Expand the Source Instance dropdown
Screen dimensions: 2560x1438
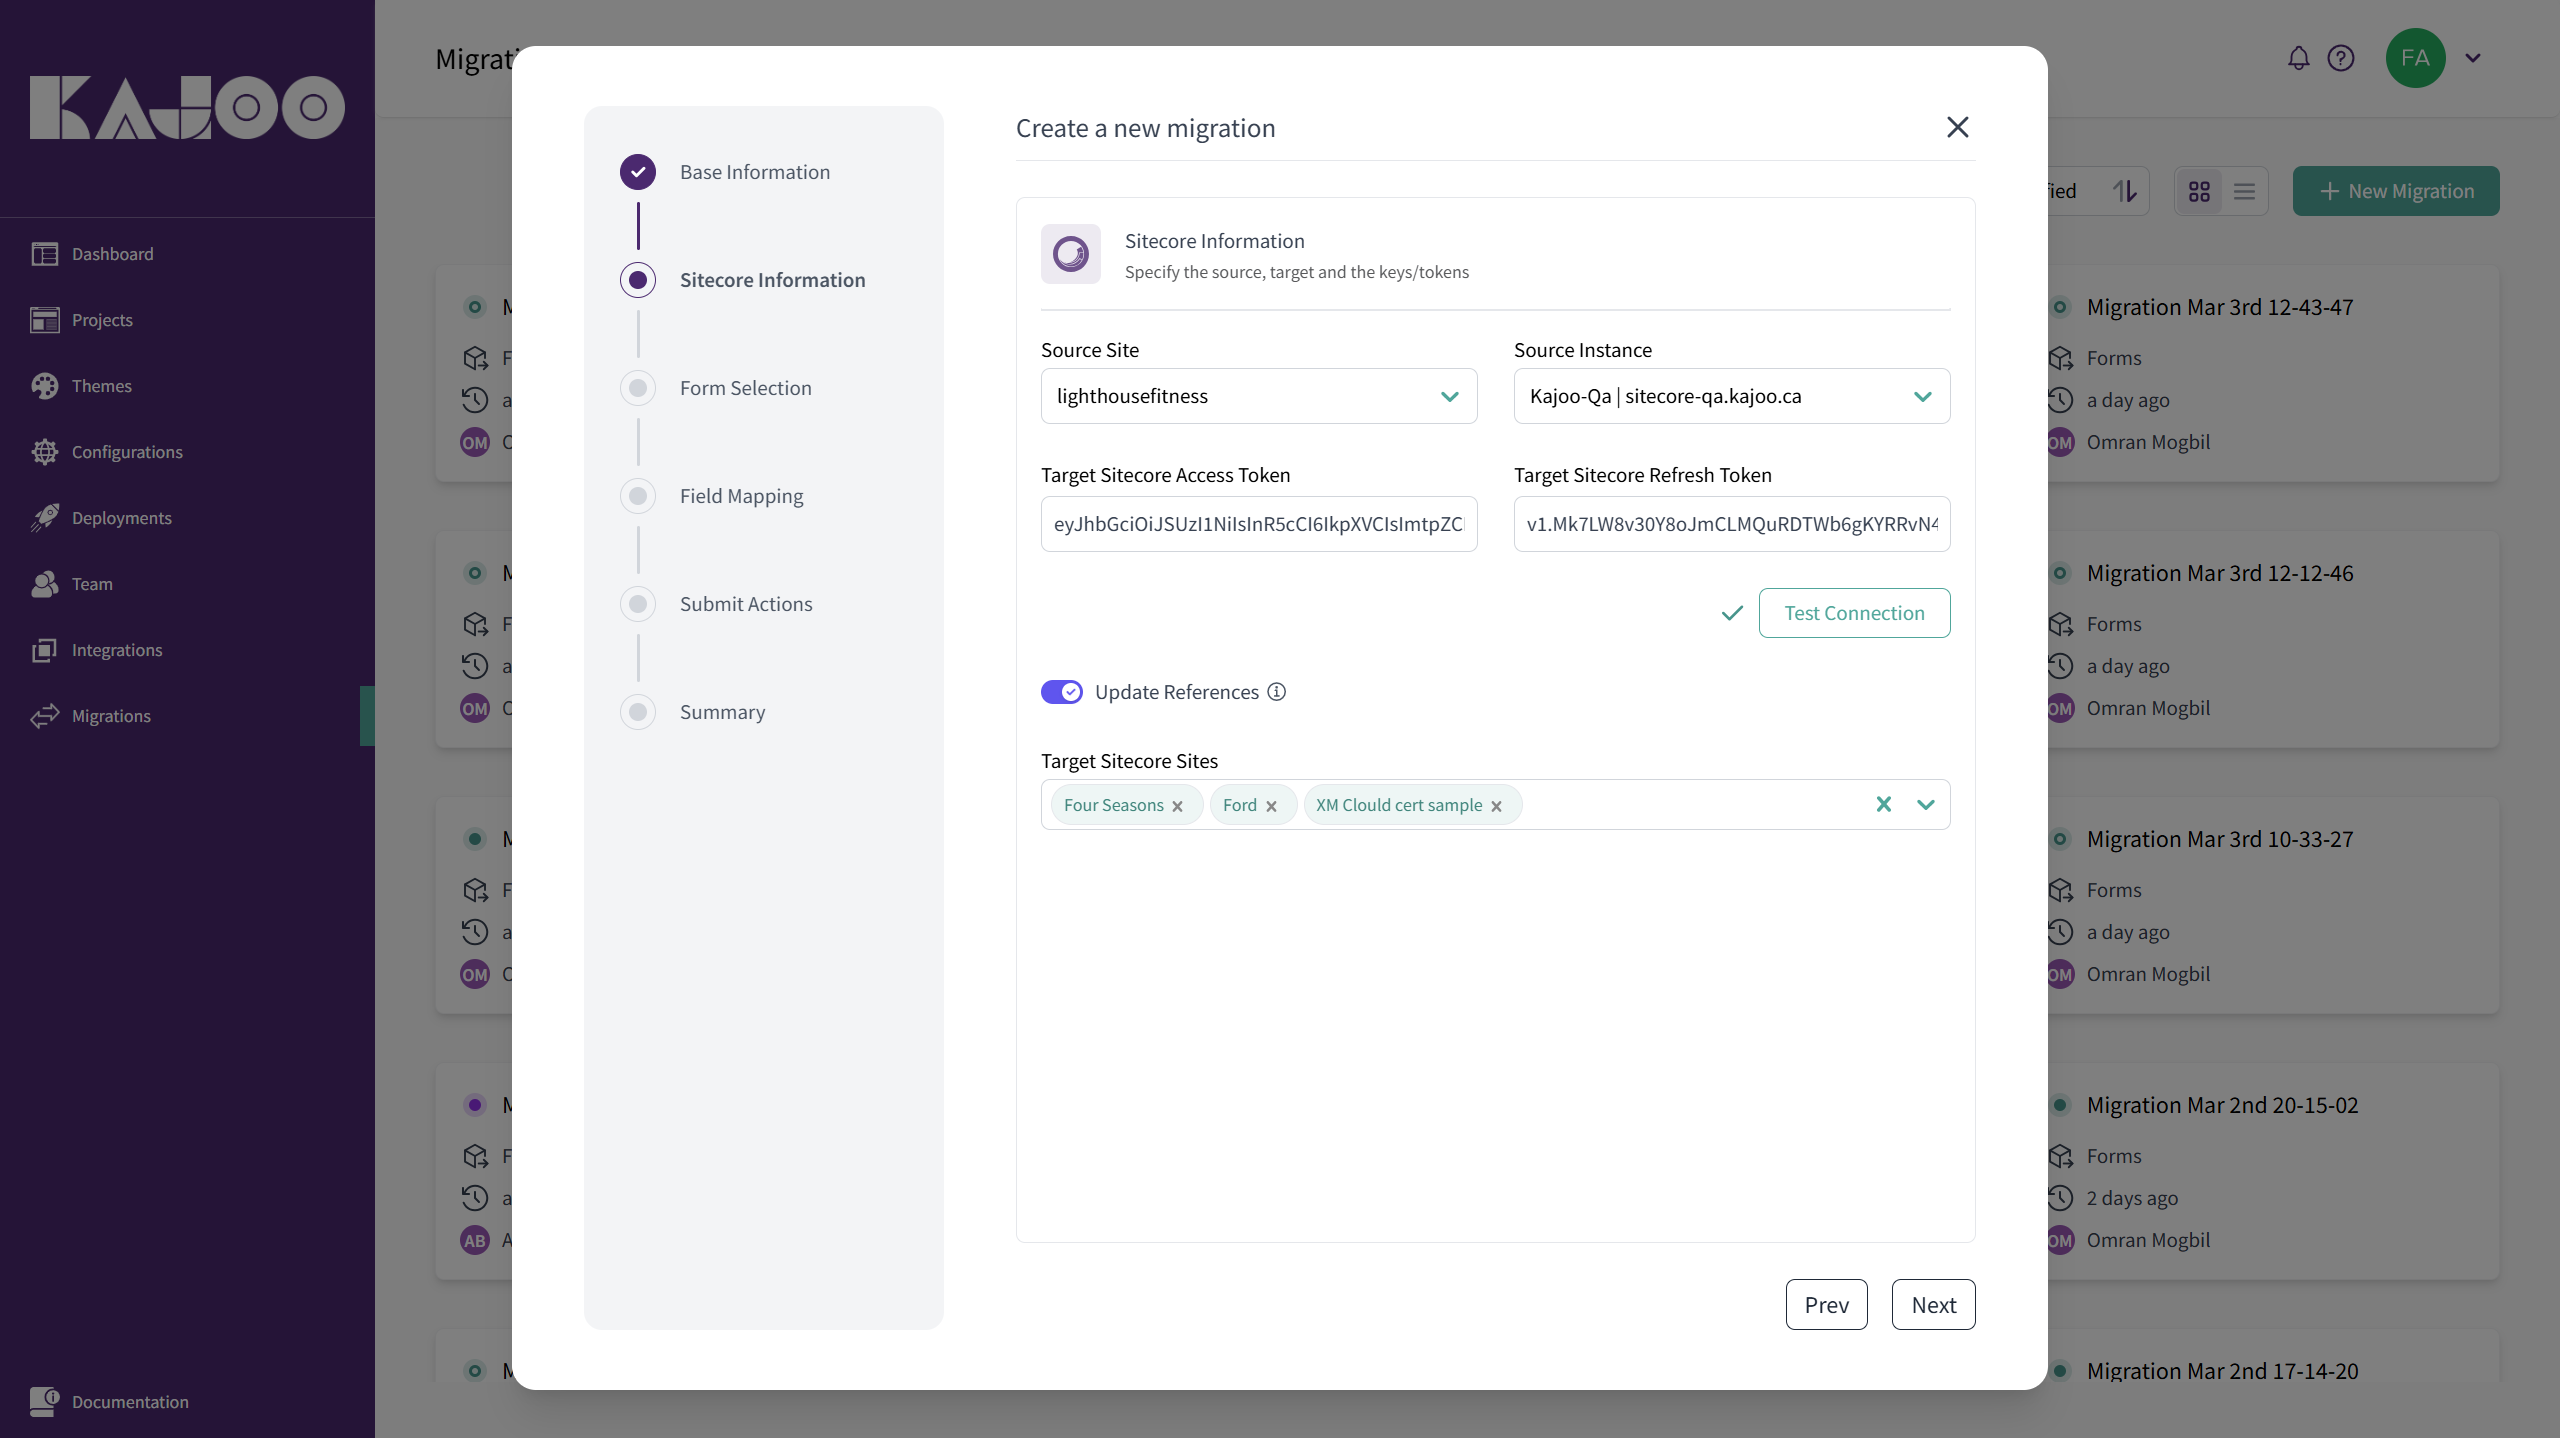pos(1731,396)
